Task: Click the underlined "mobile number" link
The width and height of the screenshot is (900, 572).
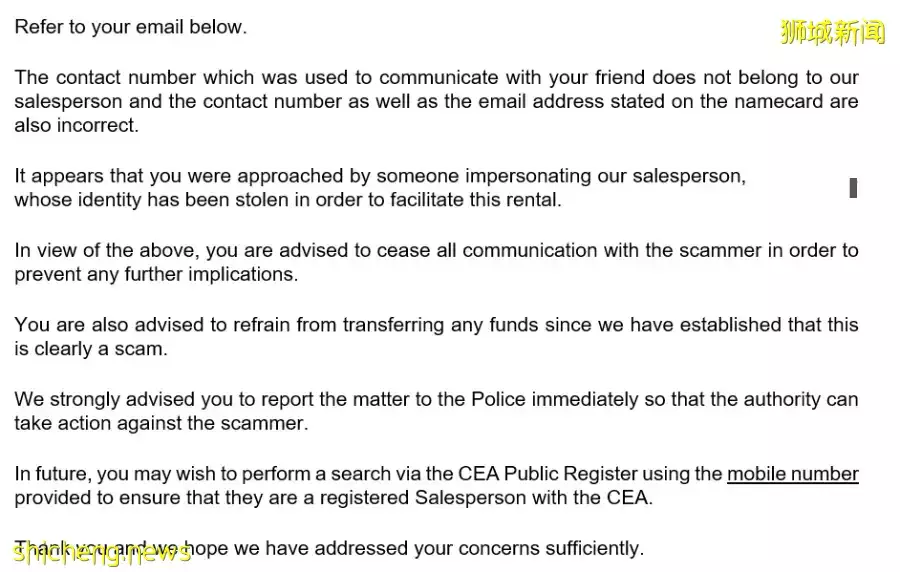Action: [x=792, y=474]
